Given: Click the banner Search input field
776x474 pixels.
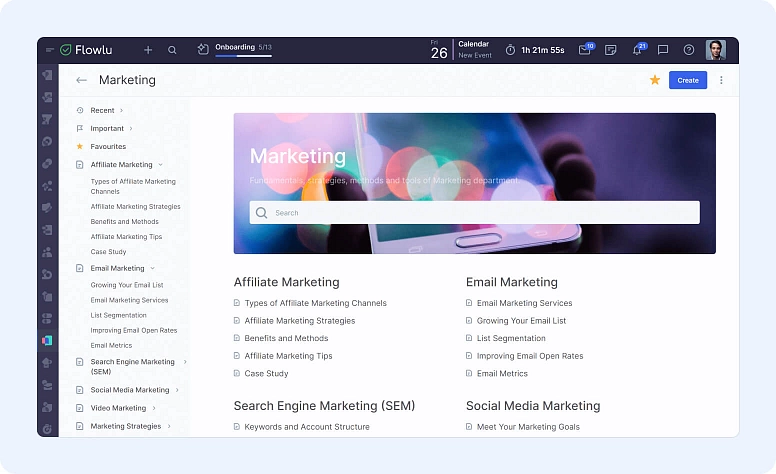Looking at the screenshot, I should 475,213.
